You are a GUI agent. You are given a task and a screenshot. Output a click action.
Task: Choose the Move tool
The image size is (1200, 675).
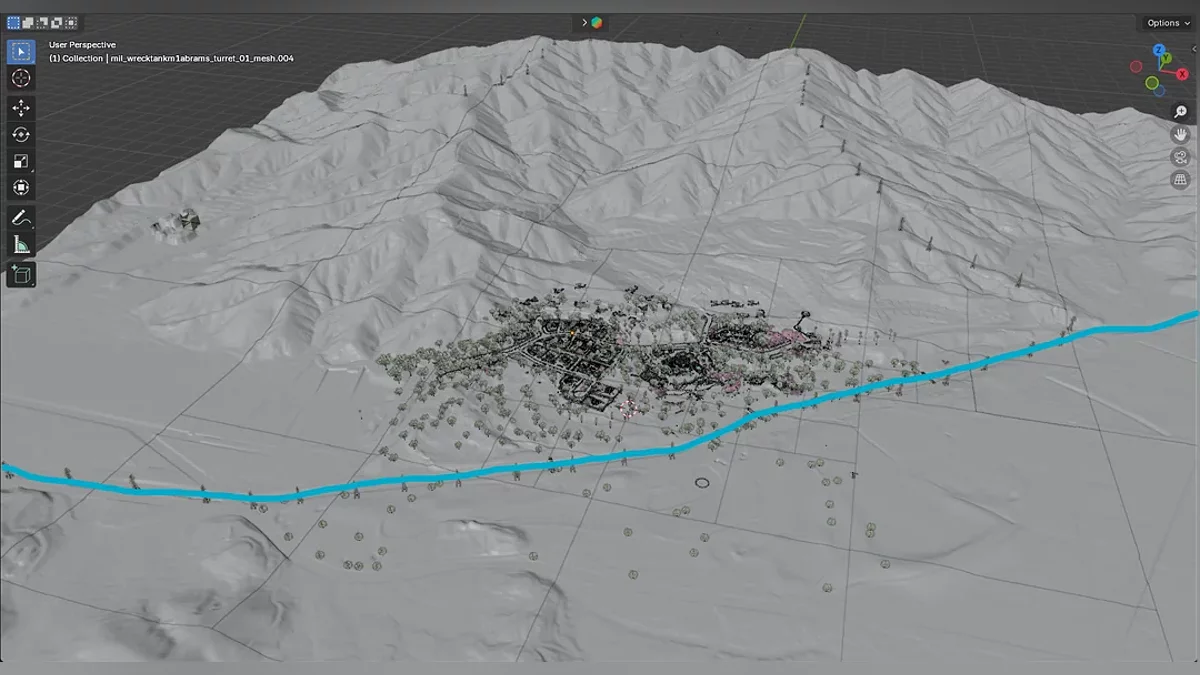(x=21, y=108)
